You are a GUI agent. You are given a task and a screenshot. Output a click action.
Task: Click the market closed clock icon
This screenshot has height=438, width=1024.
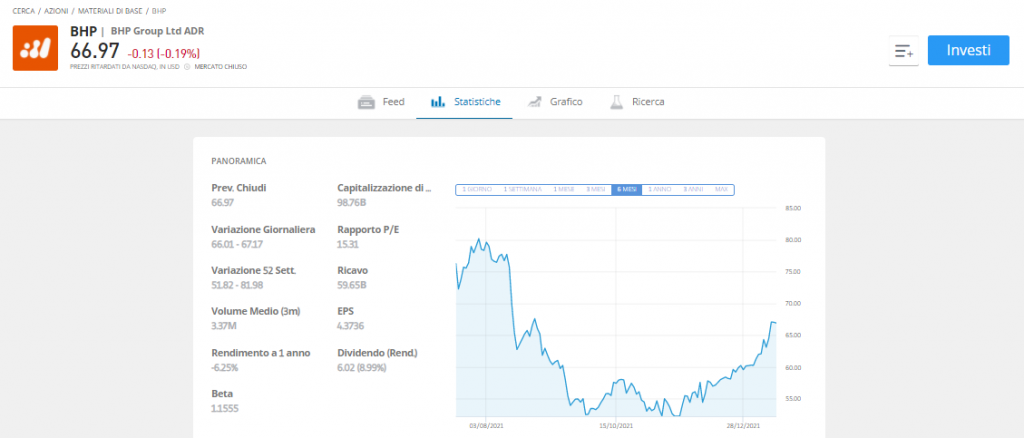187,67
